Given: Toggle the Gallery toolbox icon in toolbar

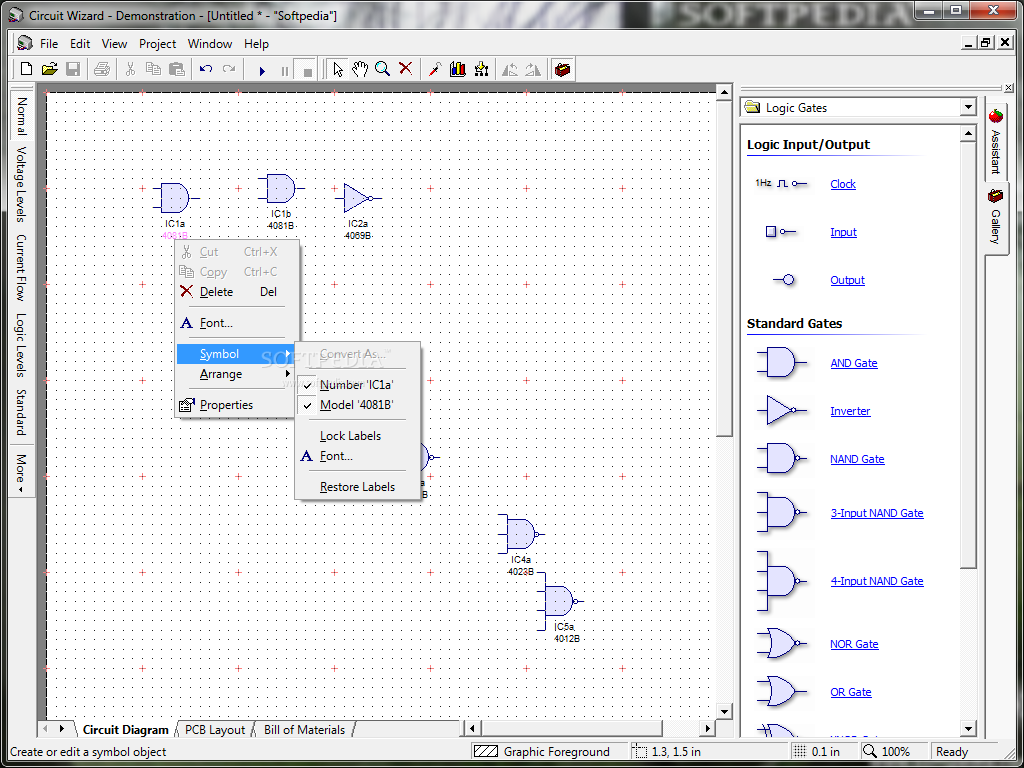Looking at the screenshot, I should coord(562,69).
